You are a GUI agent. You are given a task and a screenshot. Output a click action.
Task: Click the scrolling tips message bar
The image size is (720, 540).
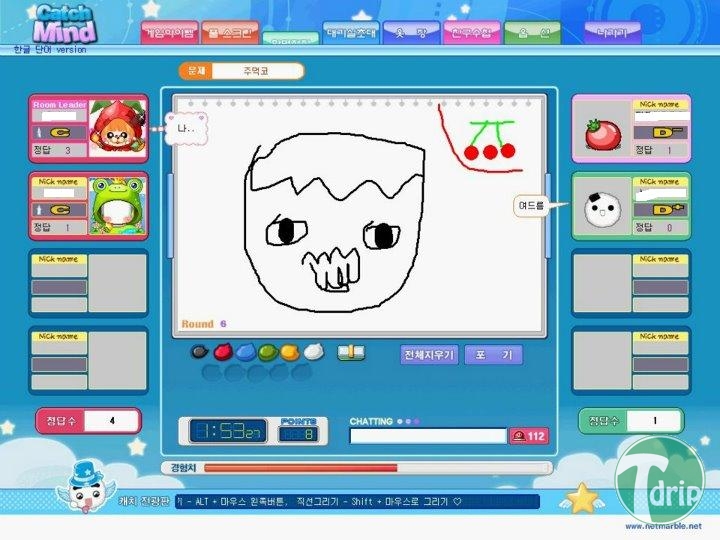[x=357, y=501]
